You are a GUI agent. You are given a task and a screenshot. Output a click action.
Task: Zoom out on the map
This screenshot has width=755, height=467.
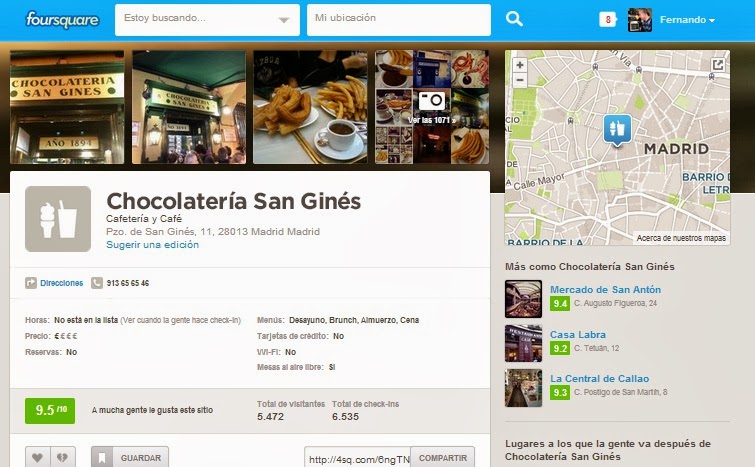click(520, 79)
